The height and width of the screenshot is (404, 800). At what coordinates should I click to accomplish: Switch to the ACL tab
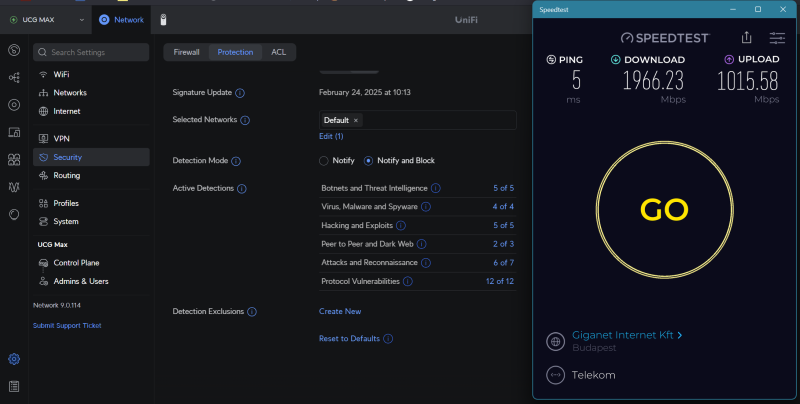pyautogui.click(x=279, y=52)
